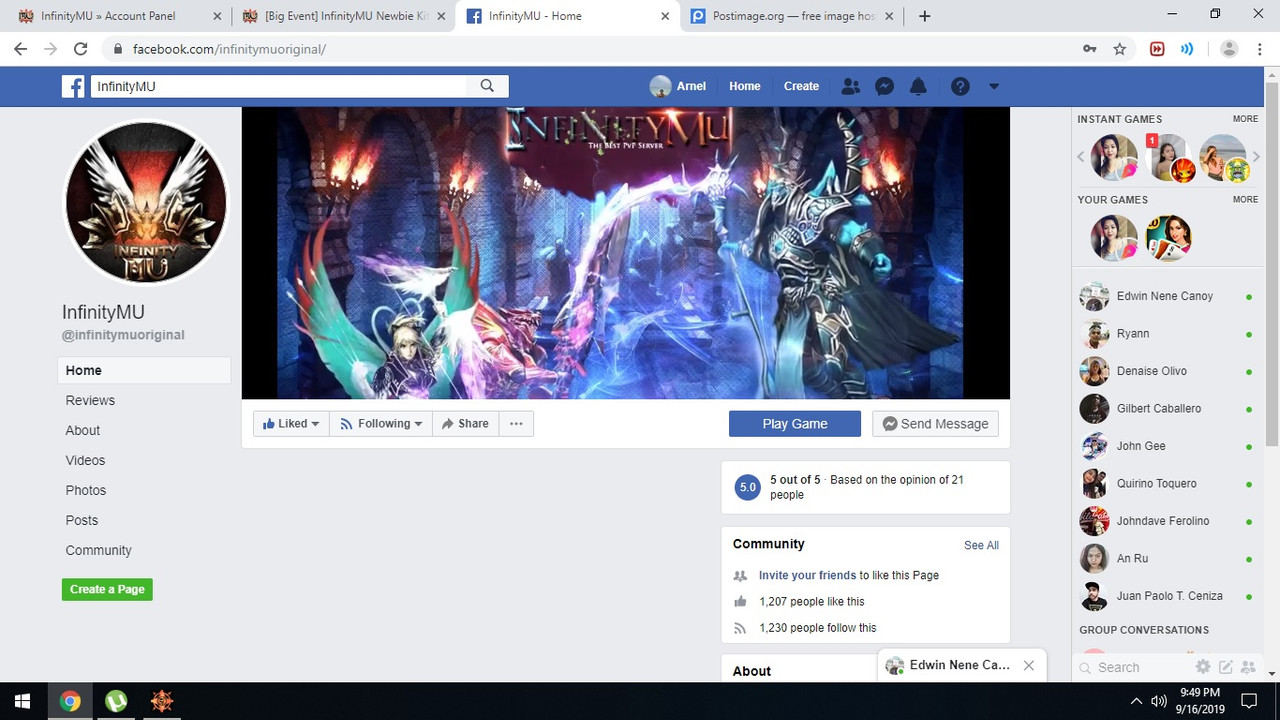Viewport: 1280px width, 720px height.
Task: Open the Notifications bell icon
Action: click(918, 86)
